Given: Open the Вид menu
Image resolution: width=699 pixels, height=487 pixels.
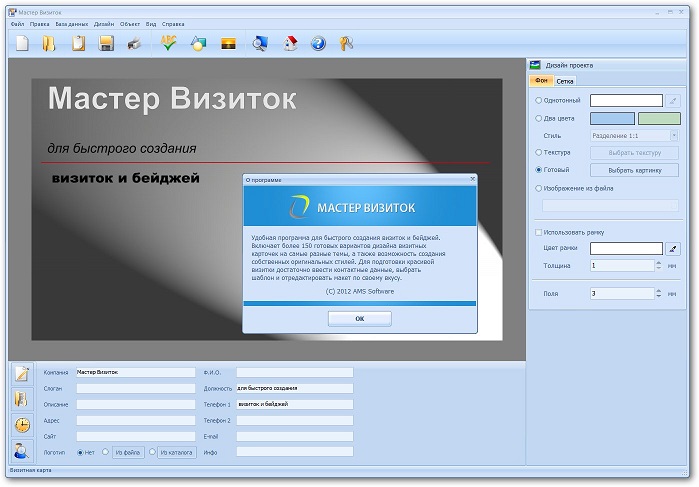Looking at the screenshot, I should tap(151, 24).
